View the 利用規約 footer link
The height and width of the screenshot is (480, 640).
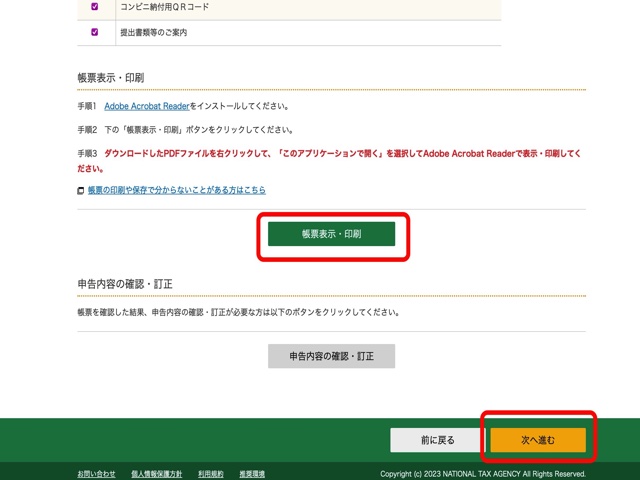click(210, 473)
